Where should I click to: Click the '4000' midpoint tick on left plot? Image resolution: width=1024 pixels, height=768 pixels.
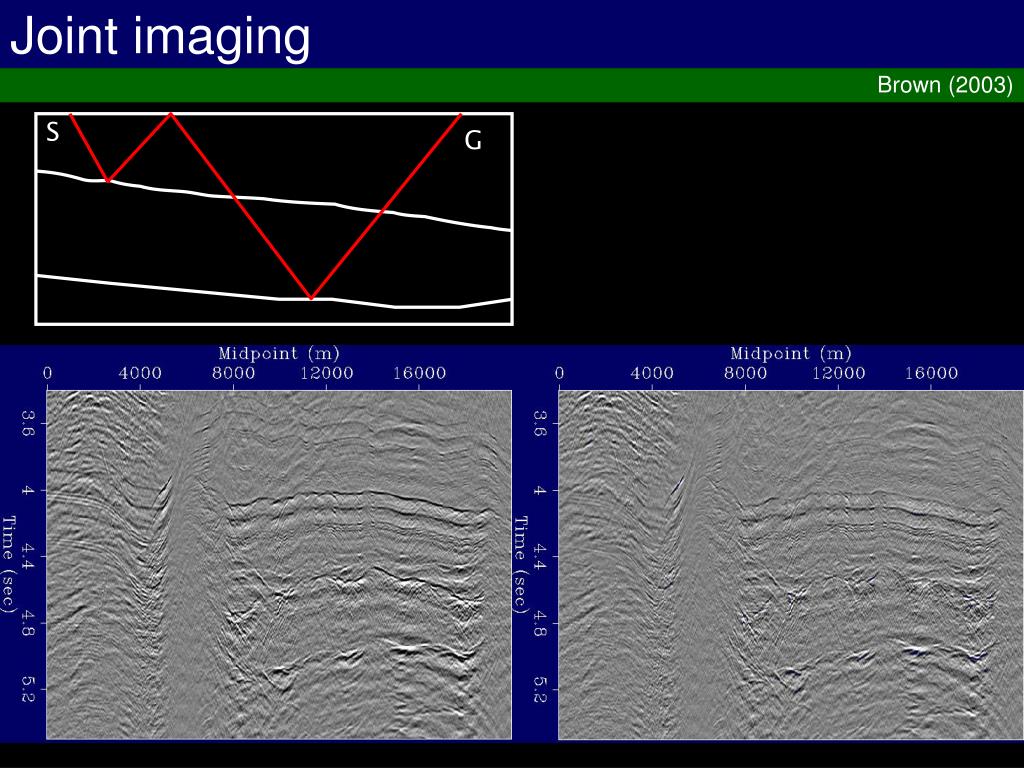140,374
